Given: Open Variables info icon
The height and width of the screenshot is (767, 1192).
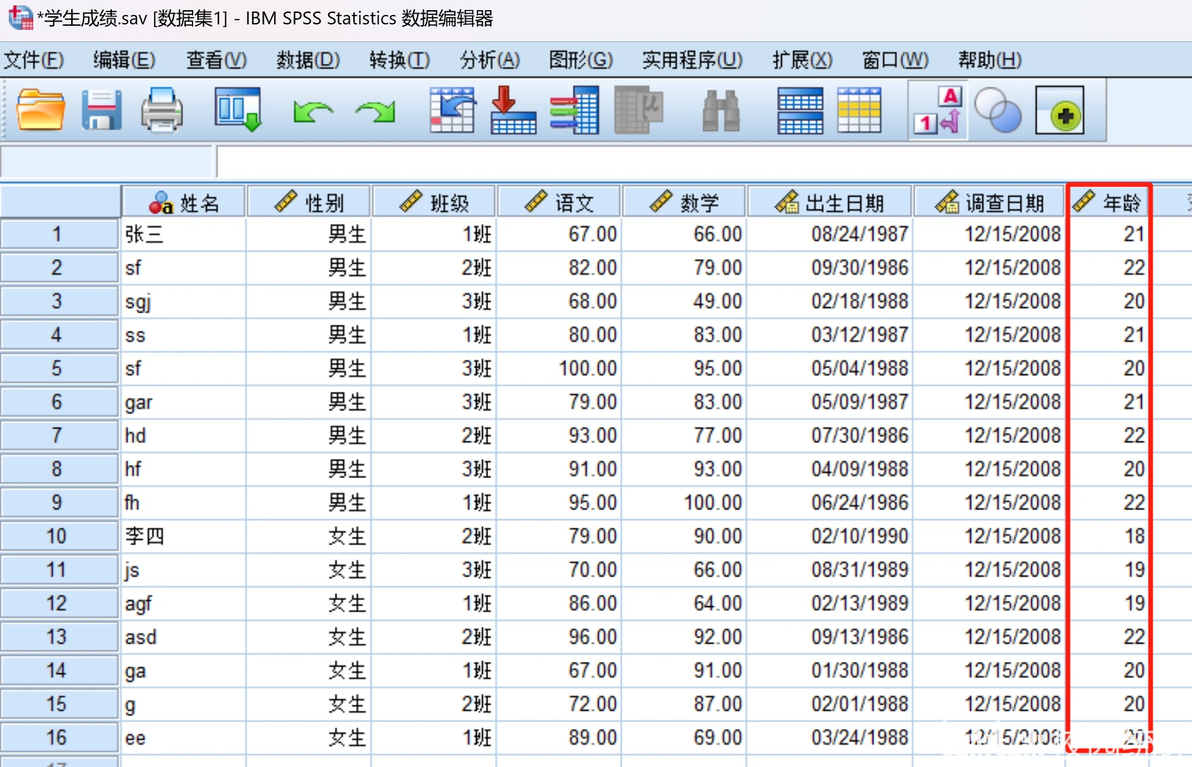Looking at the screenshot, I should coord(575,111).
